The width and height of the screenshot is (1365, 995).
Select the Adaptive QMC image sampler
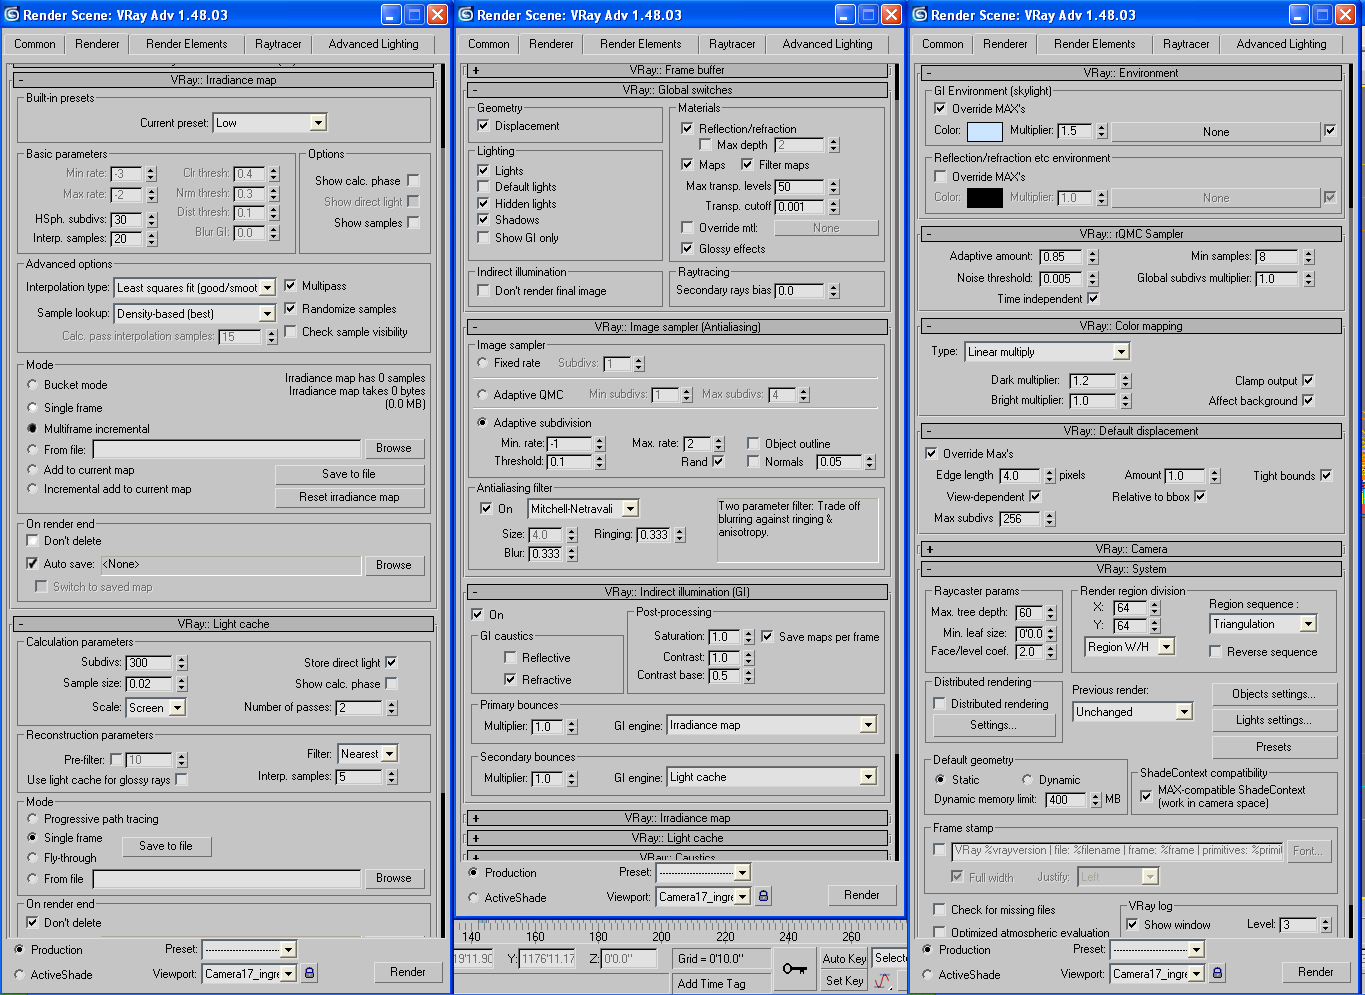[x=483, y=395]
